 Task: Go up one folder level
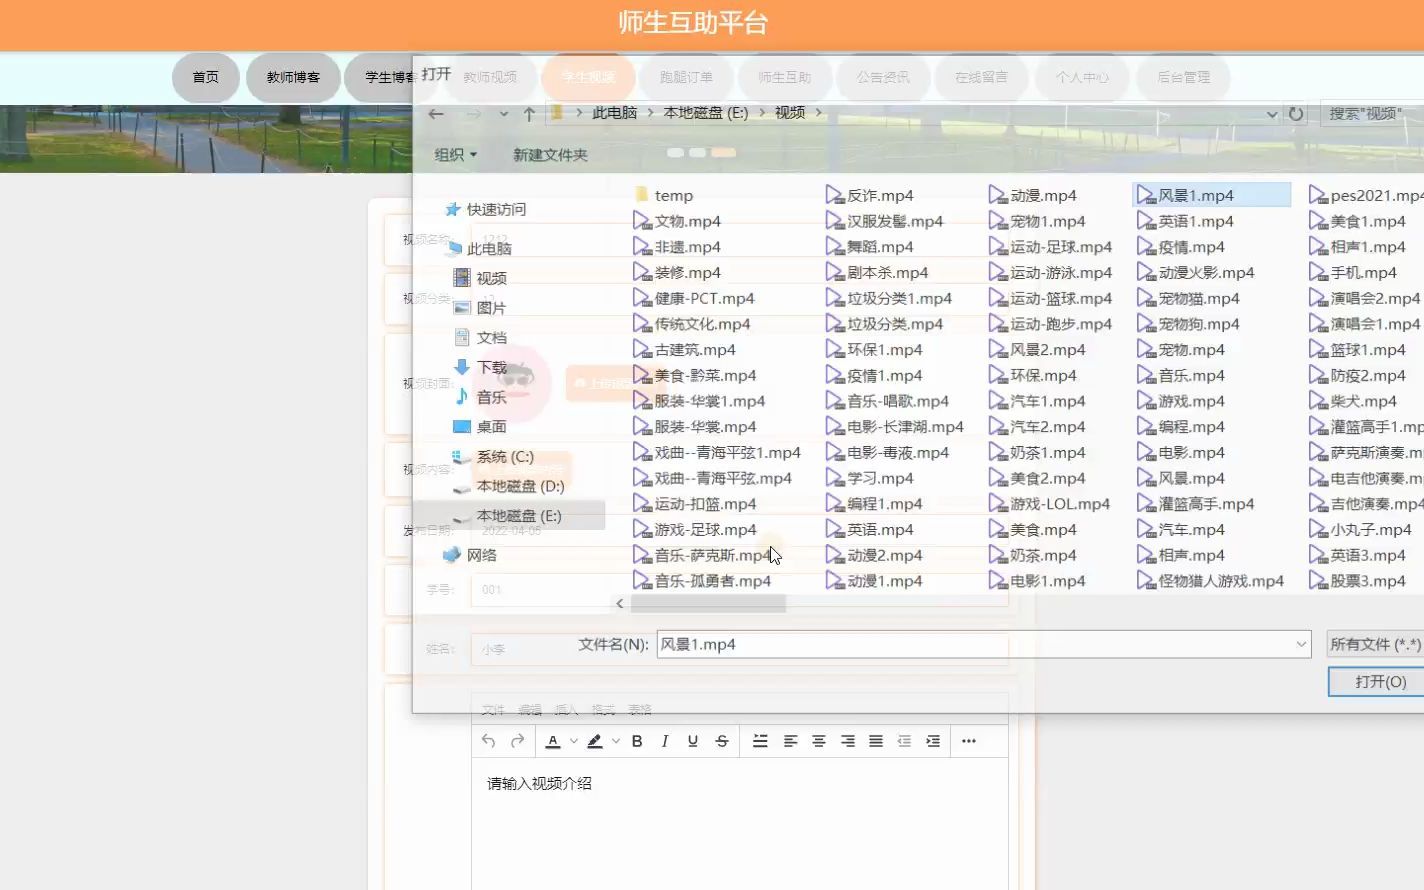[529, 114]
